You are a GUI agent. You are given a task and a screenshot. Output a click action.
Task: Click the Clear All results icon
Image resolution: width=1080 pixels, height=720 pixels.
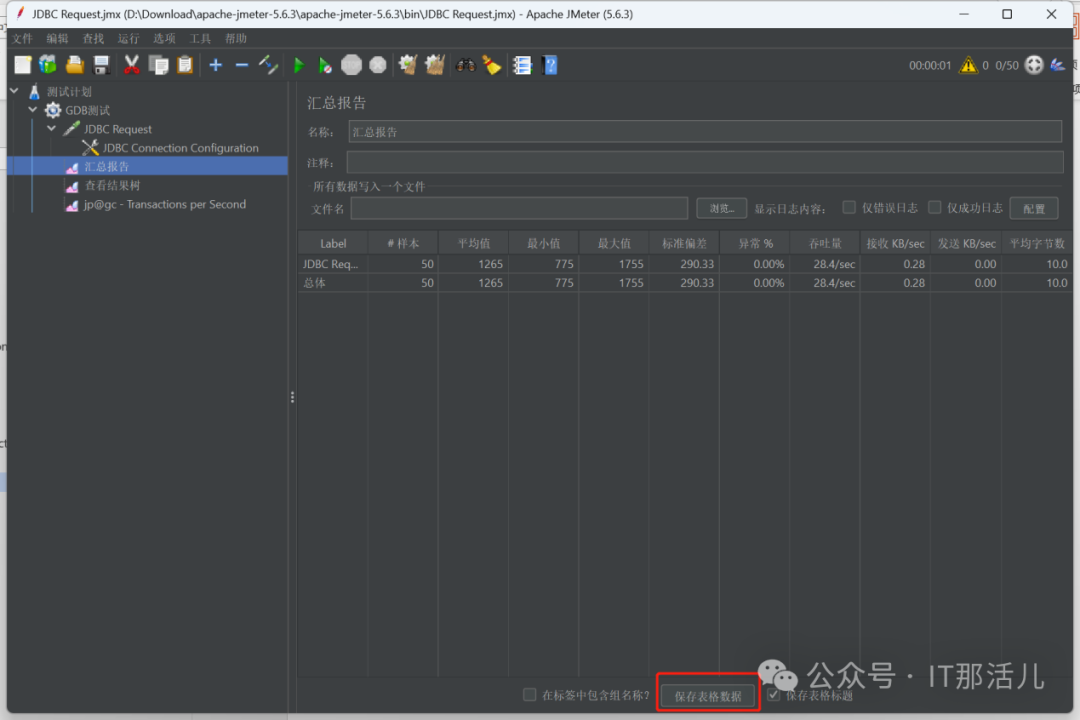tap(435, 65)
